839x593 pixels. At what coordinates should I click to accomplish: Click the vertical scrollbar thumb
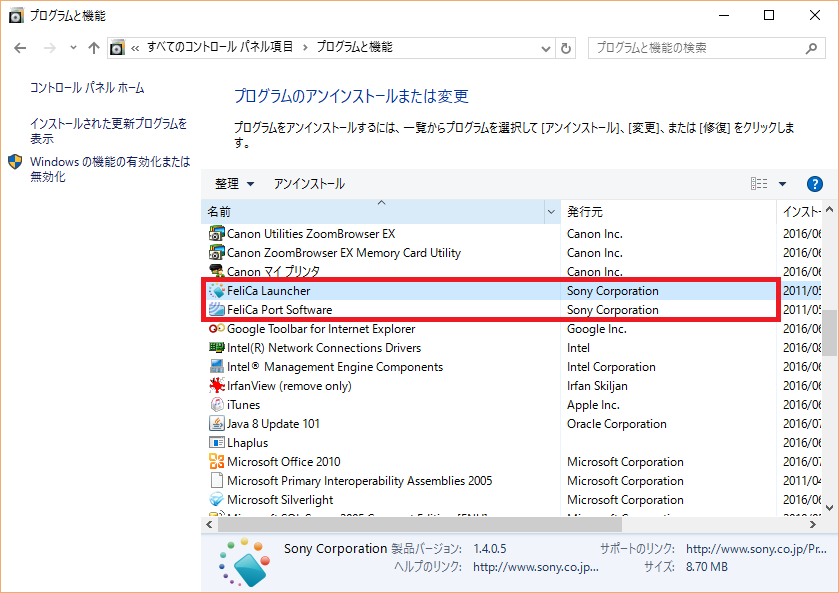[829, 332]
